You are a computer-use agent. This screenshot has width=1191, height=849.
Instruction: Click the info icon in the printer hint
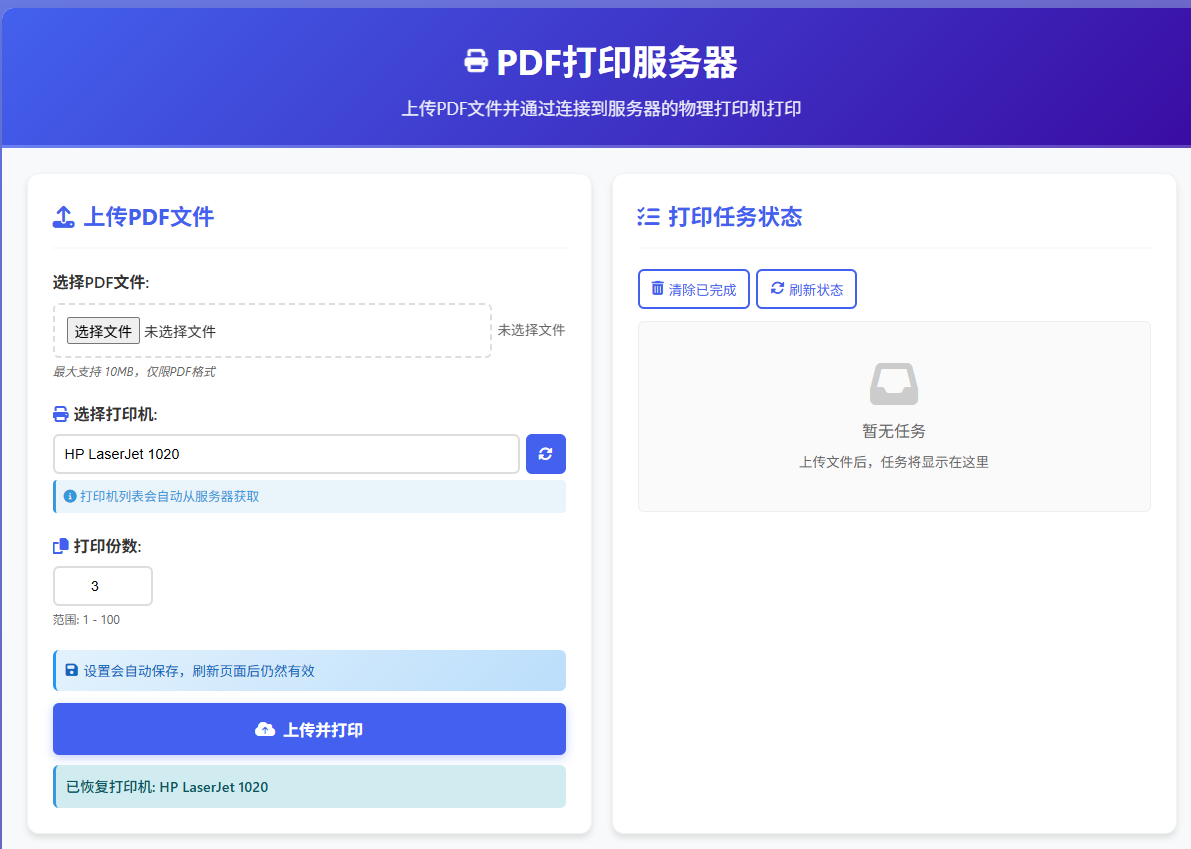[70, 496]
